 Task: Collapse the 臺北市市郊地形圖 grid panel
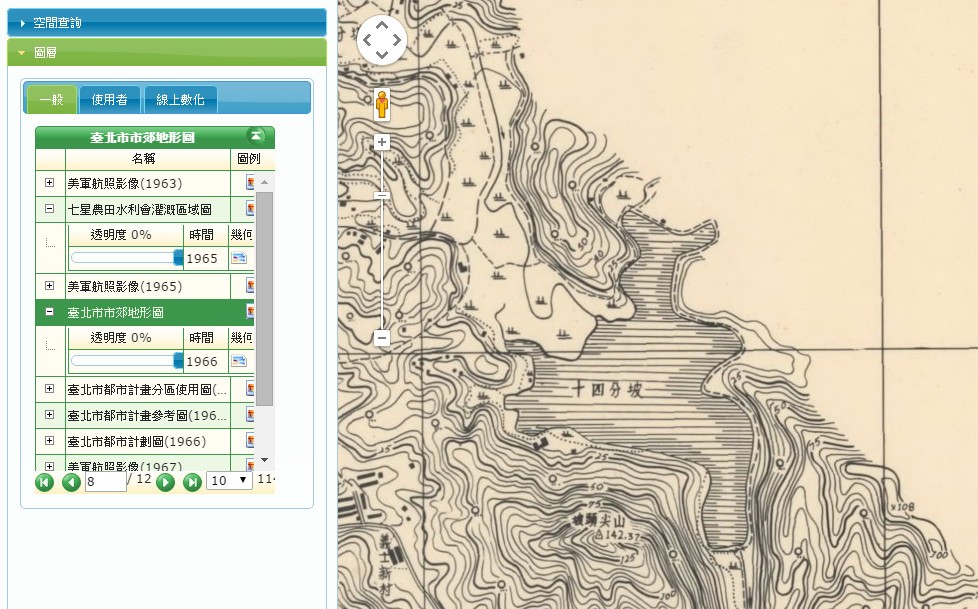click(x=256, y=136)
